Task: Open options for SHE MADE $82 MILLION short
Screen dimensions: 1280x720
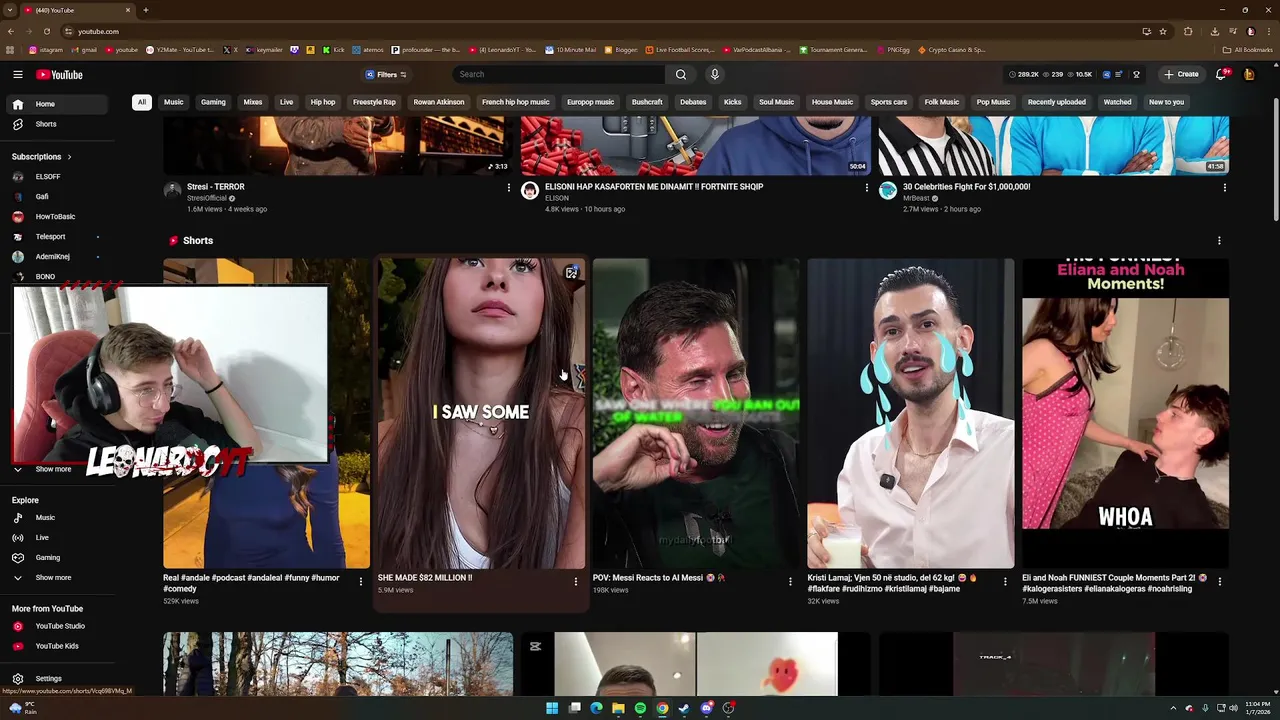Action: (x=576, y=581)
